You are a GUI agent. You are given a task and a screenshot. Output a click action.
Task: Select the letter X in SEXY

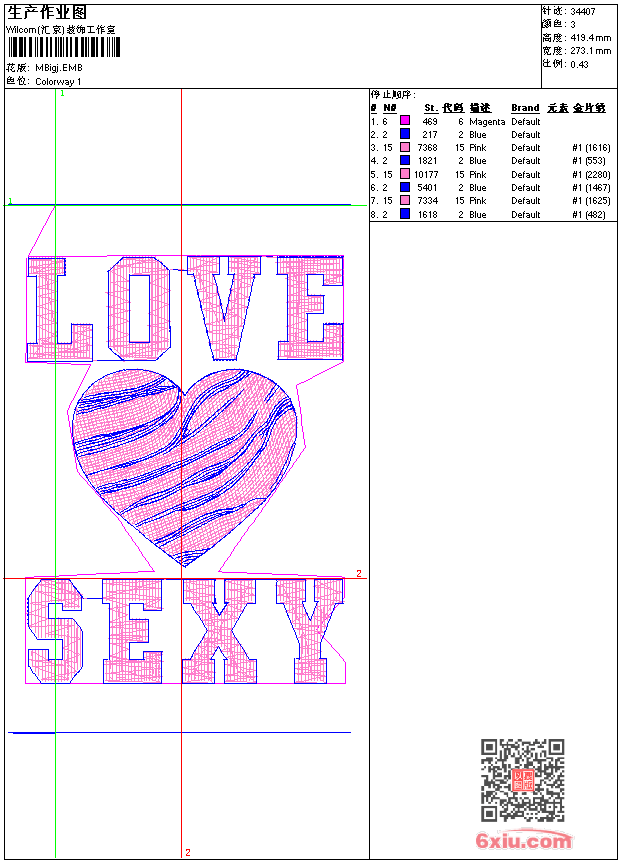click(219, 631)
